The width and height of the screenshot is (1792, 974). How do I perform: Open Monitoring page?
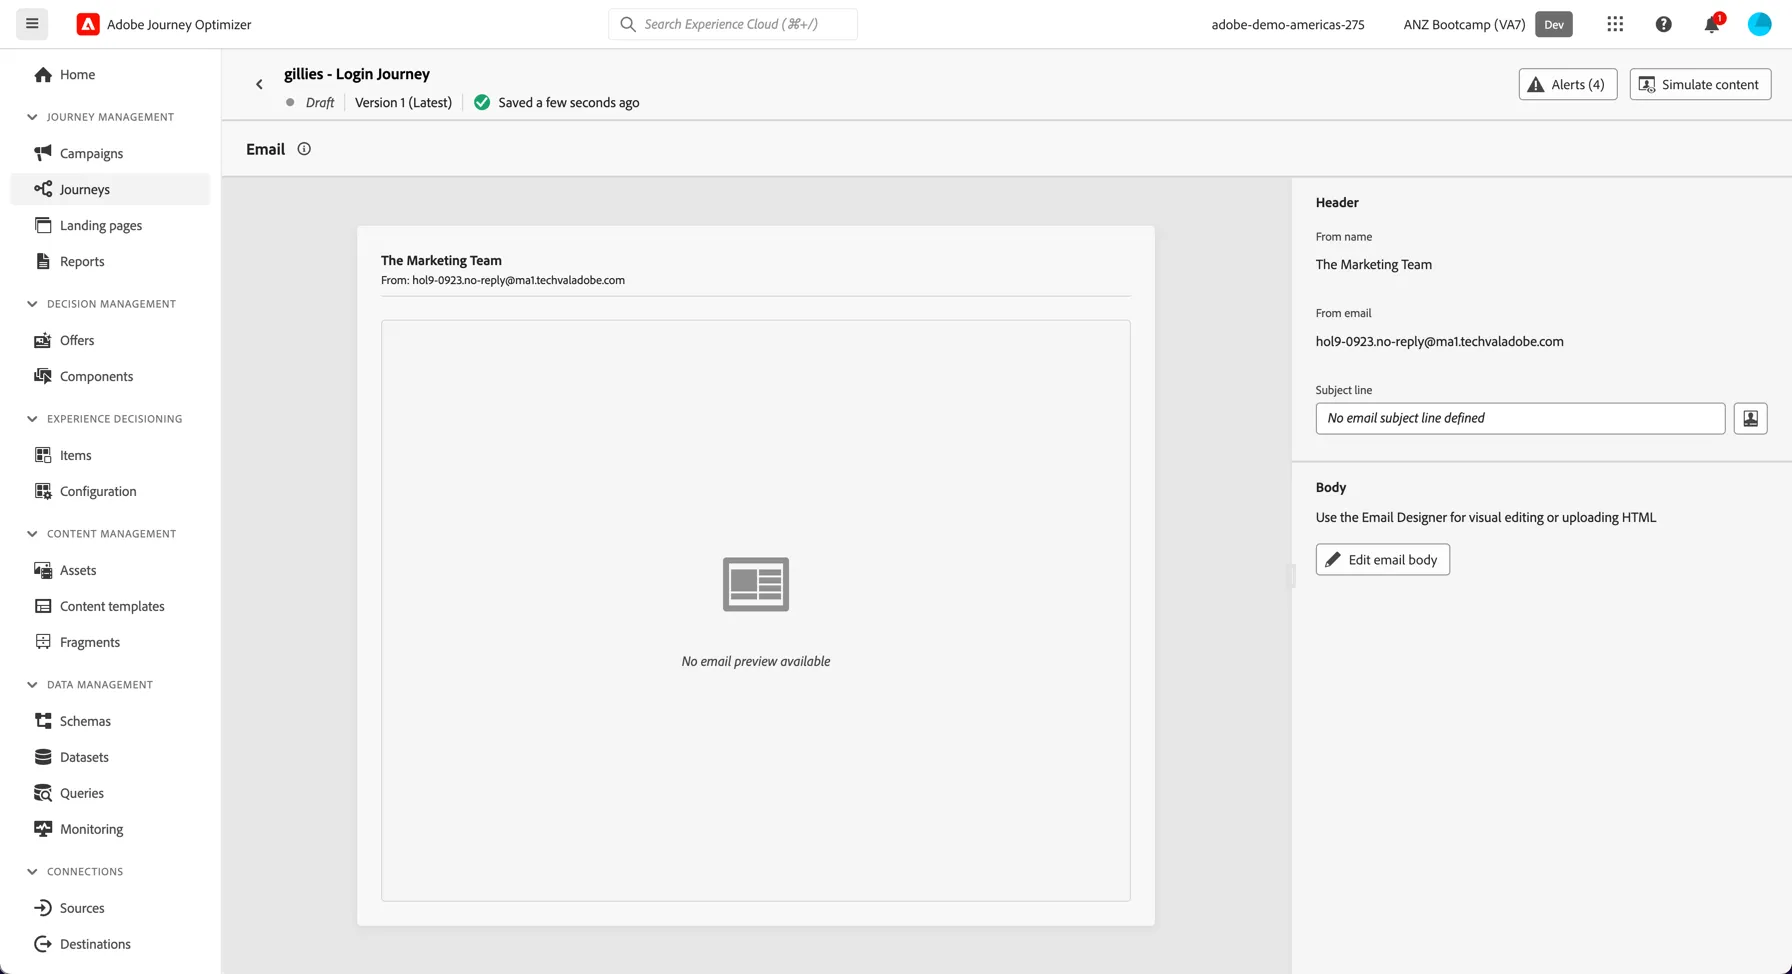110,829
